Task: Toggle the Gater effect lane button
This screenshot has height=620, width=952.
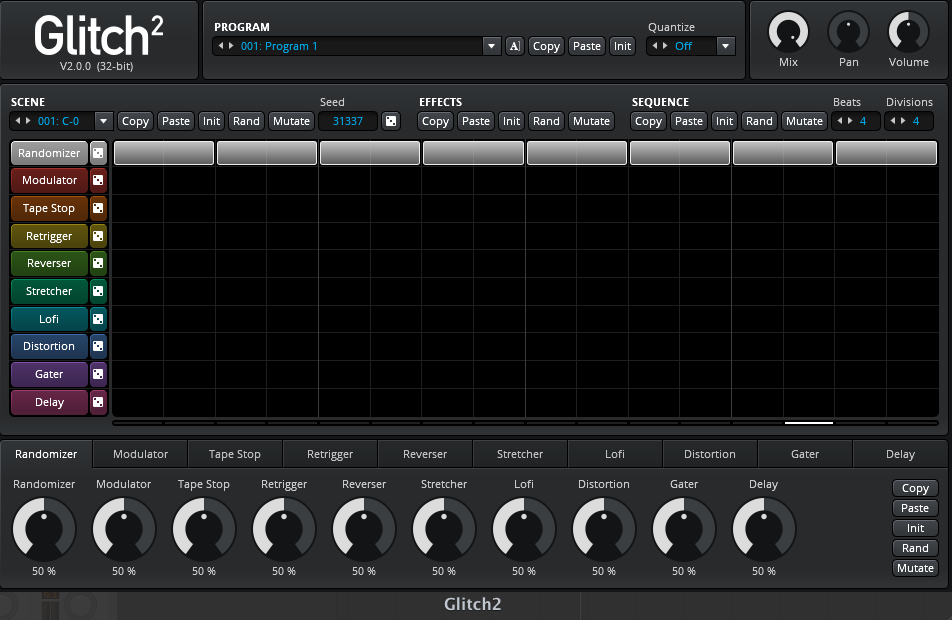Action: point(49,374)
